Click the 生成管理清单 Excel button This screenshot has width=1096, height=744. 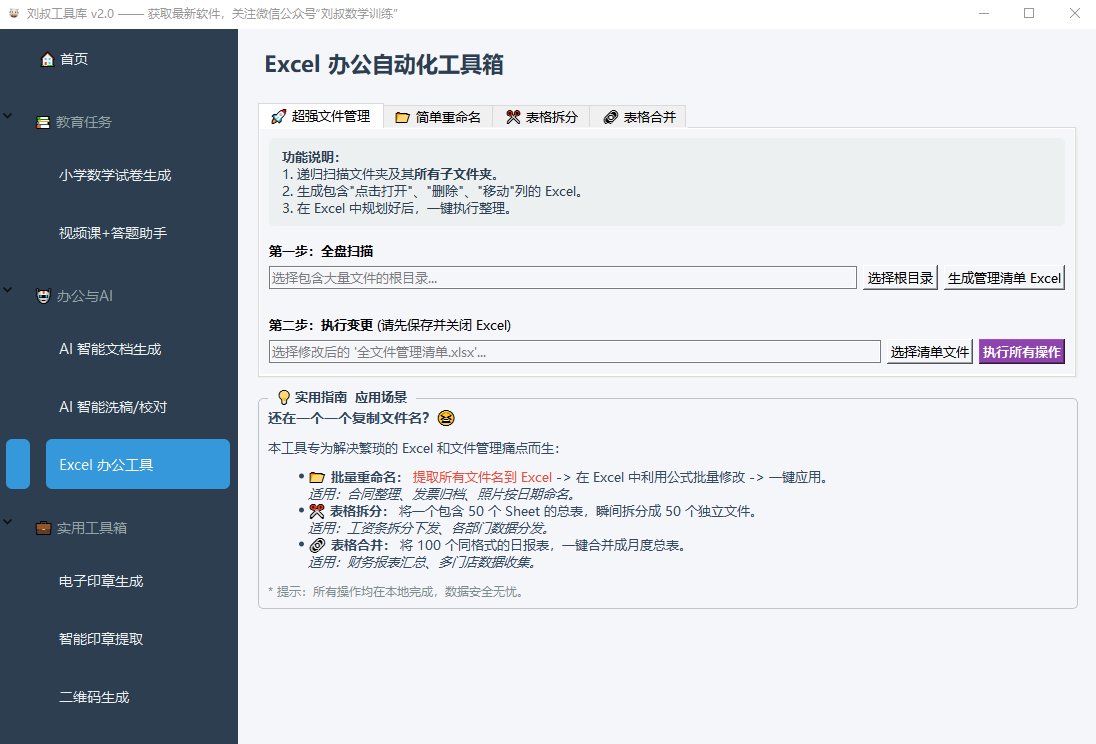(x=1004, y=277)
